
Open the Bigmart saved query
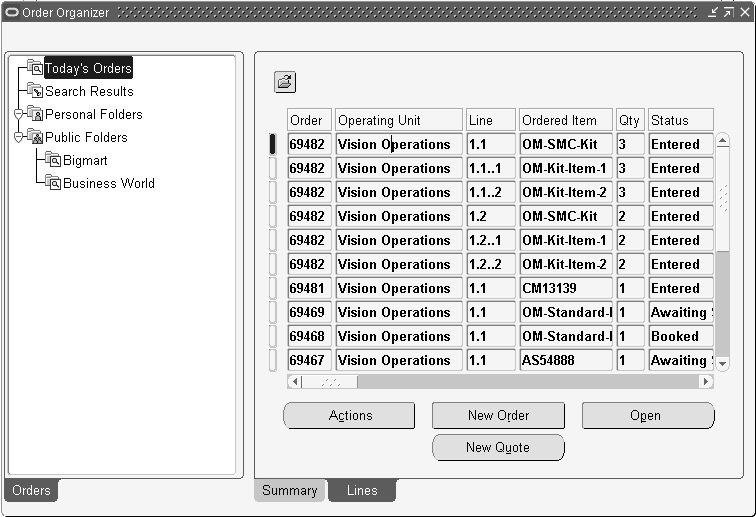[x=85, y=160]
